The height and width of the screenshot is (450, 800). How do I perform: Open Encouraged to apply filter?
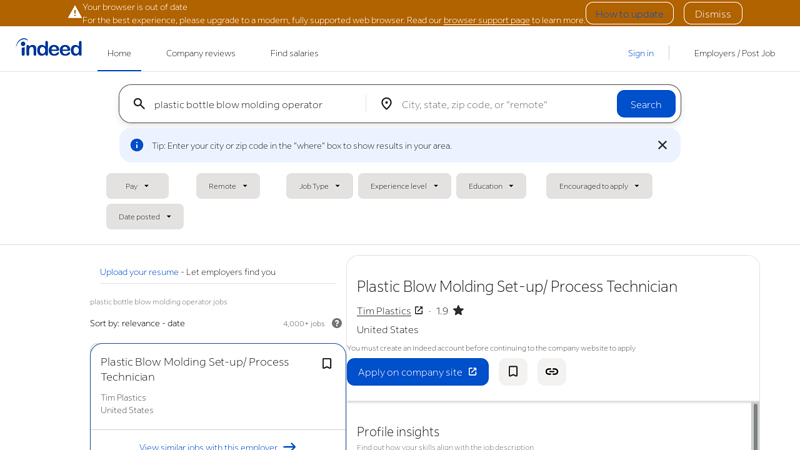pos(599,186)
